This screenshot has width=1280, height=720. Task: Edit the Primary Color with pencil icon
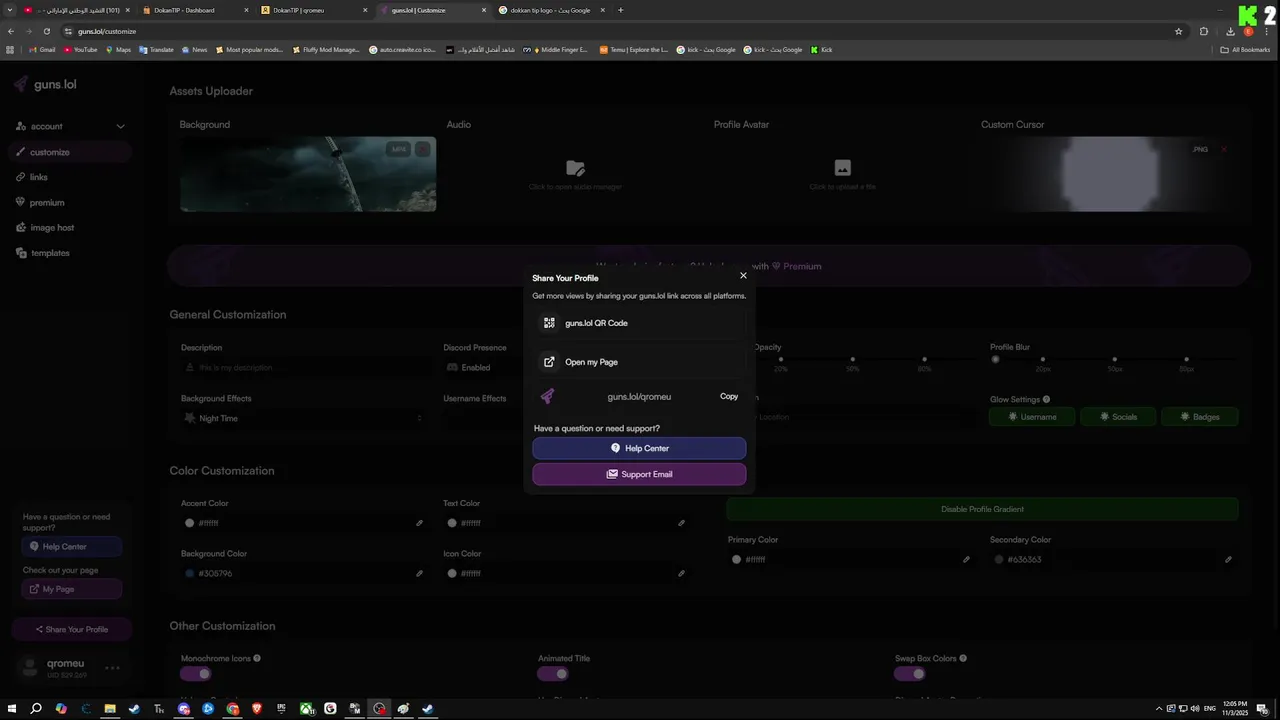[966, 559]
